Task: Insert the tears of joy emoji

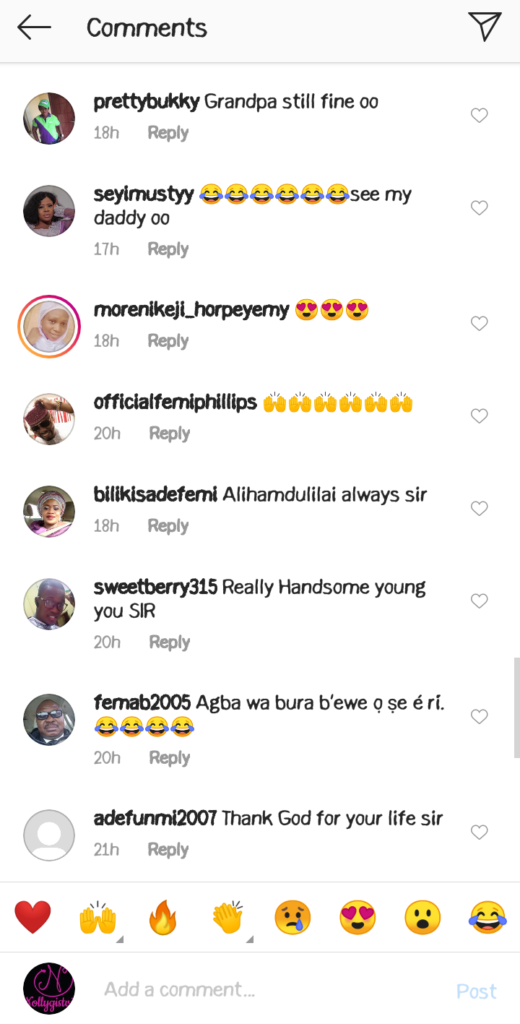Action: (x=487, y=917)
